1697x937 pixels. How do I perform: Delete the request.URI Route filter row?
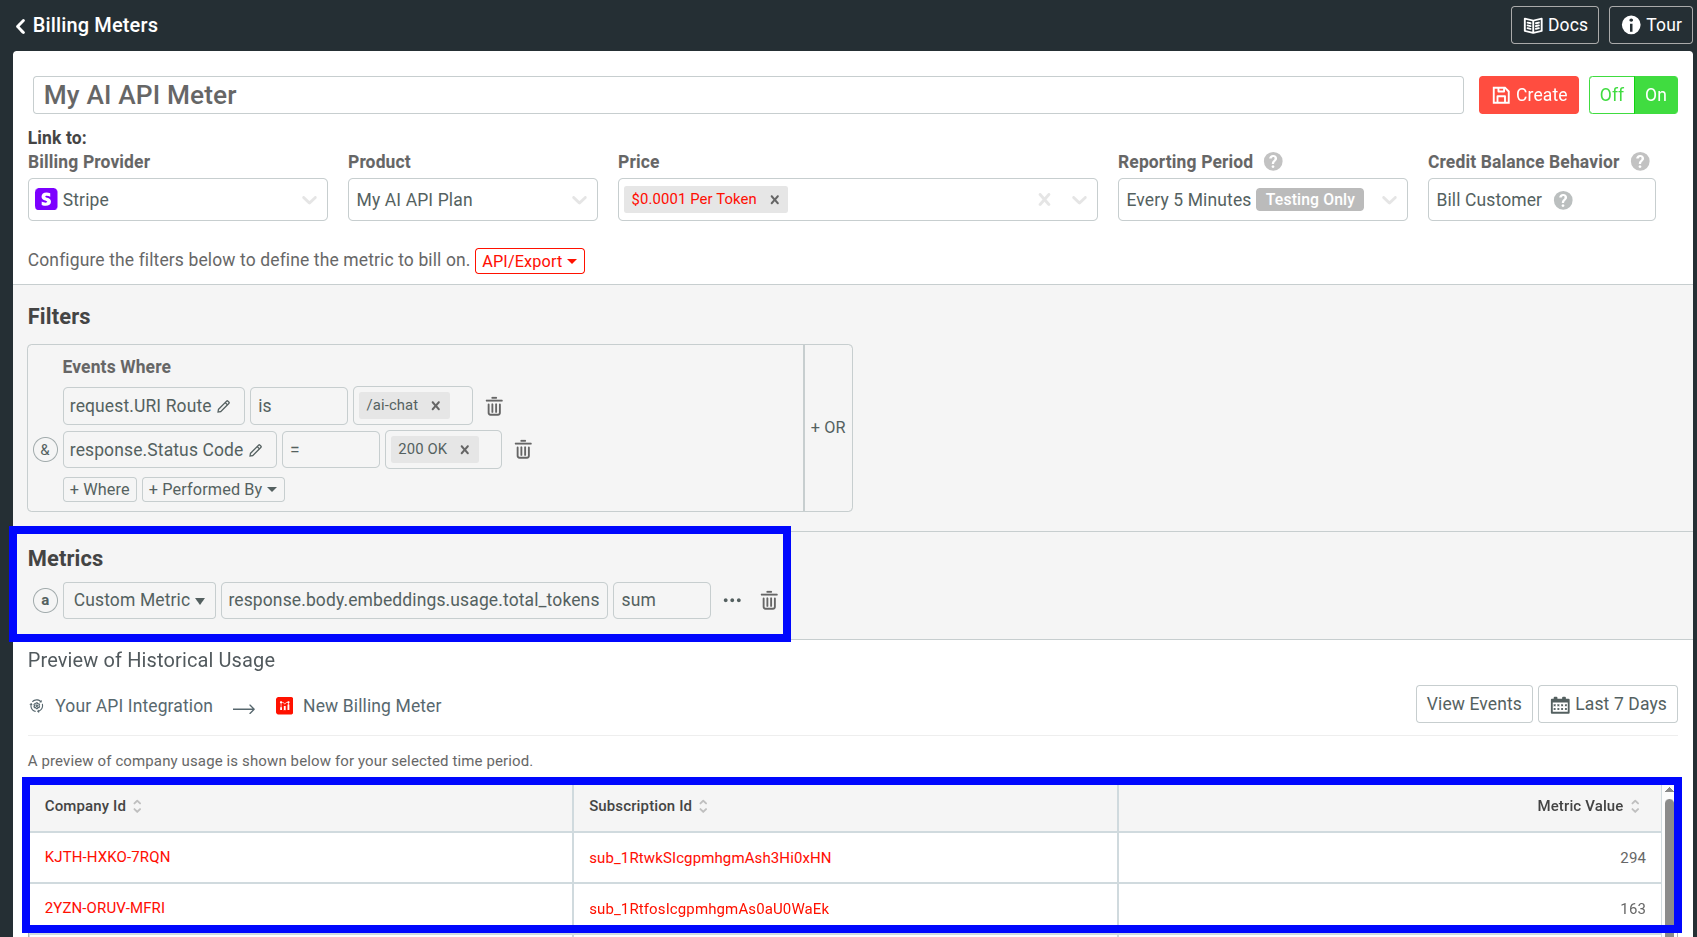click(494, 406)
